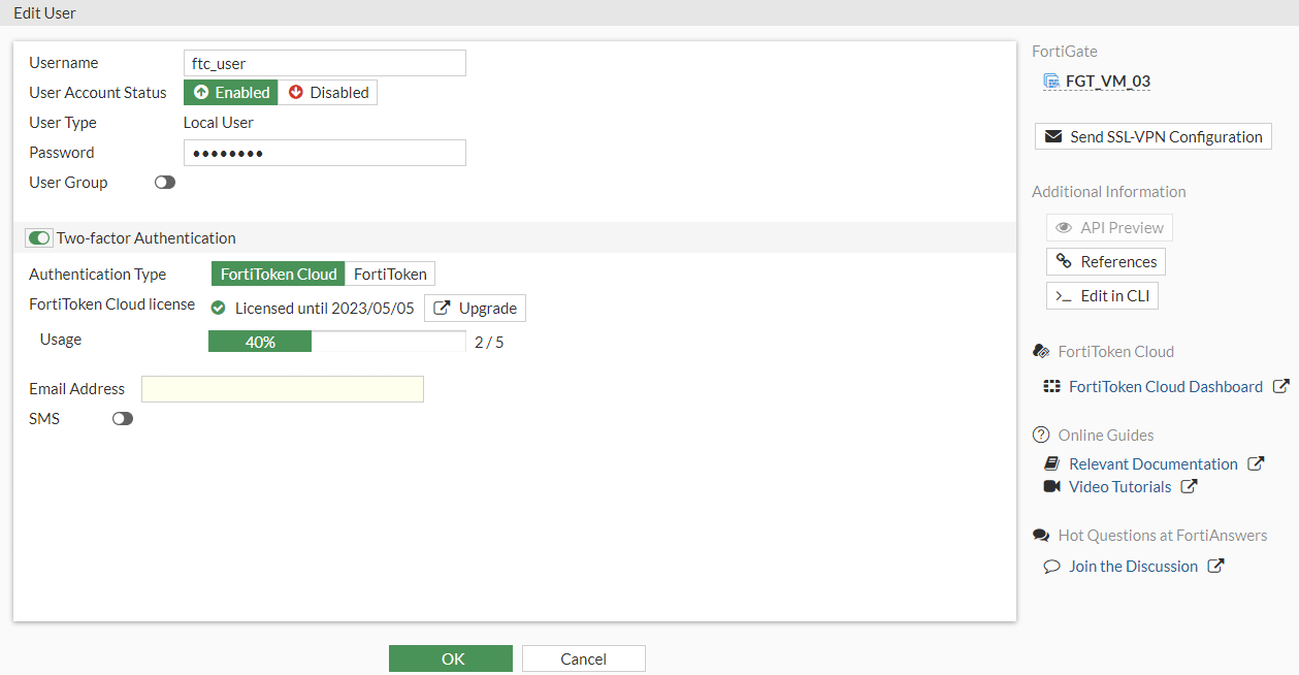Click the 40% usage progress bar
1299x675 pixels.
259,341
